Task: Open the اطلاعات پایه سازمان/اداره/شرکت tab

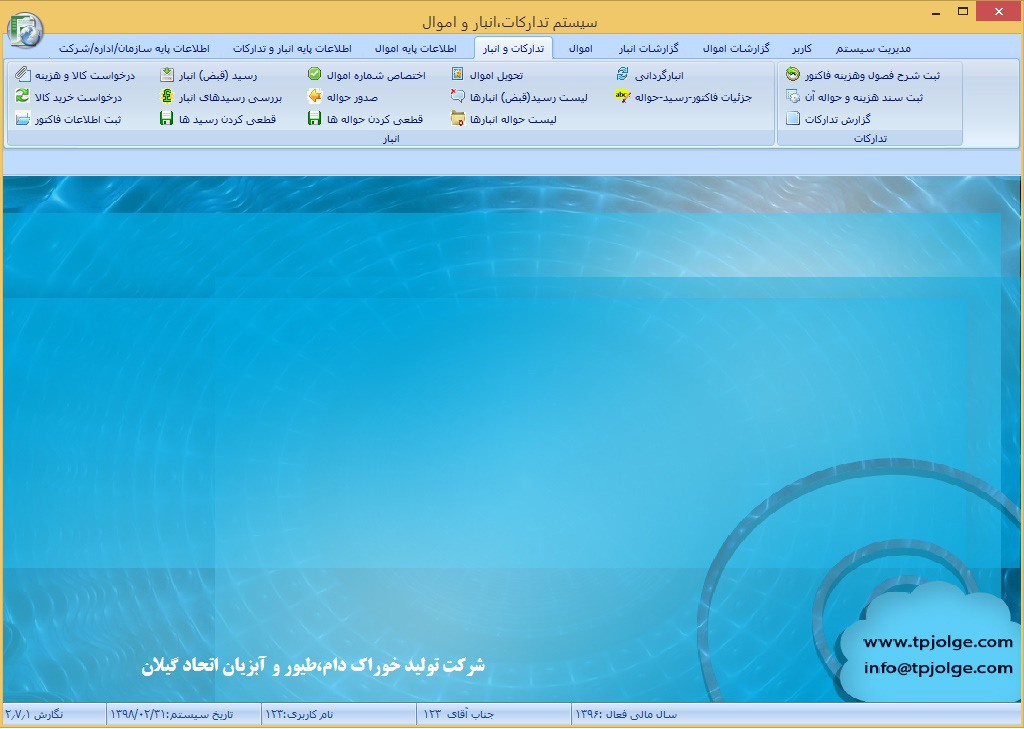Action: tap(134, 48)
